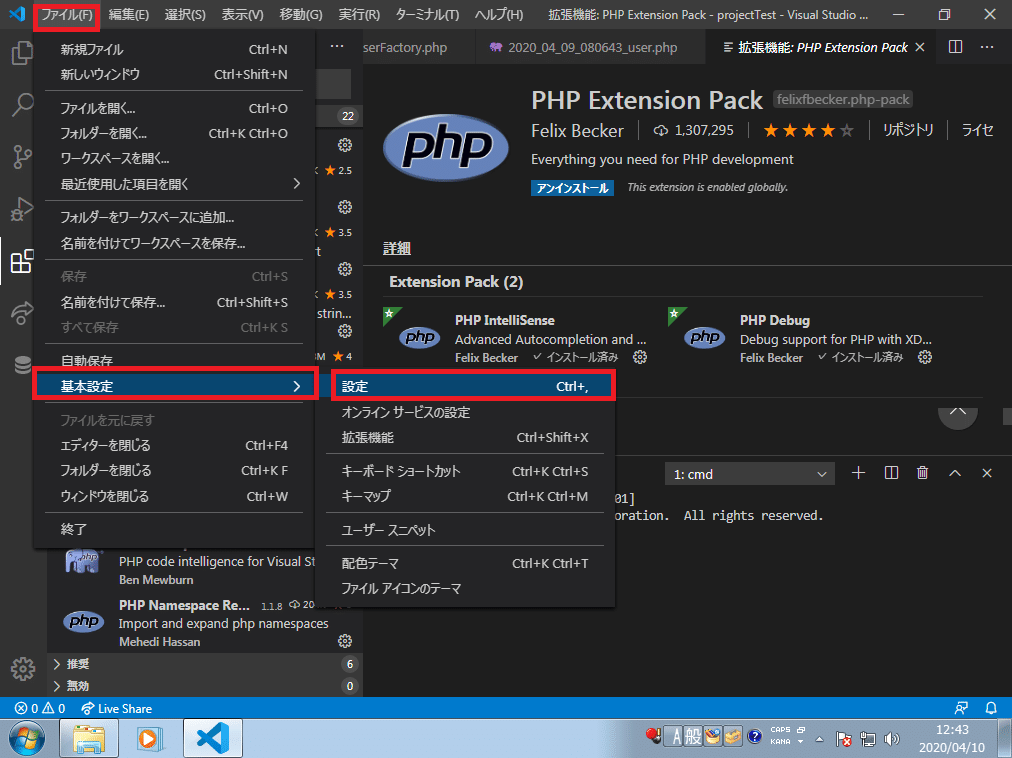Add a new terminal with plus icon

tap(858, 473)
